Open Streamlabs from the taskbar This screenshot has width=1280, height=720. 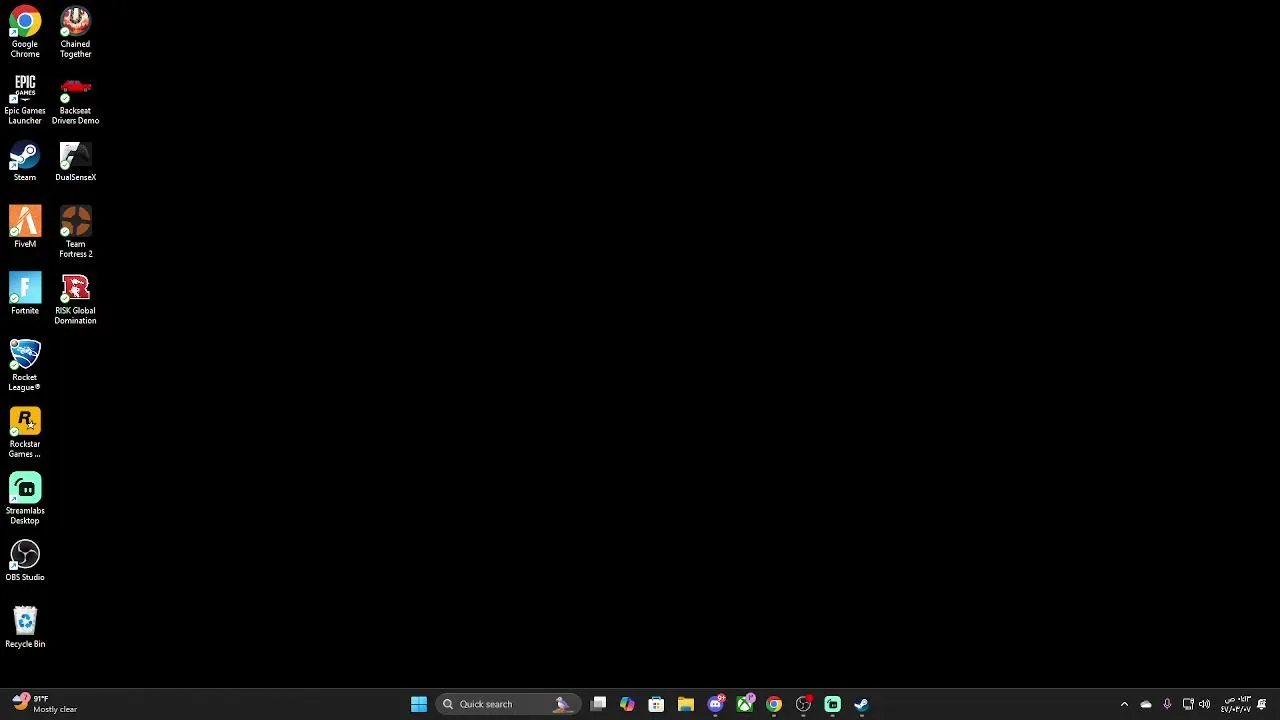(832, 704)
